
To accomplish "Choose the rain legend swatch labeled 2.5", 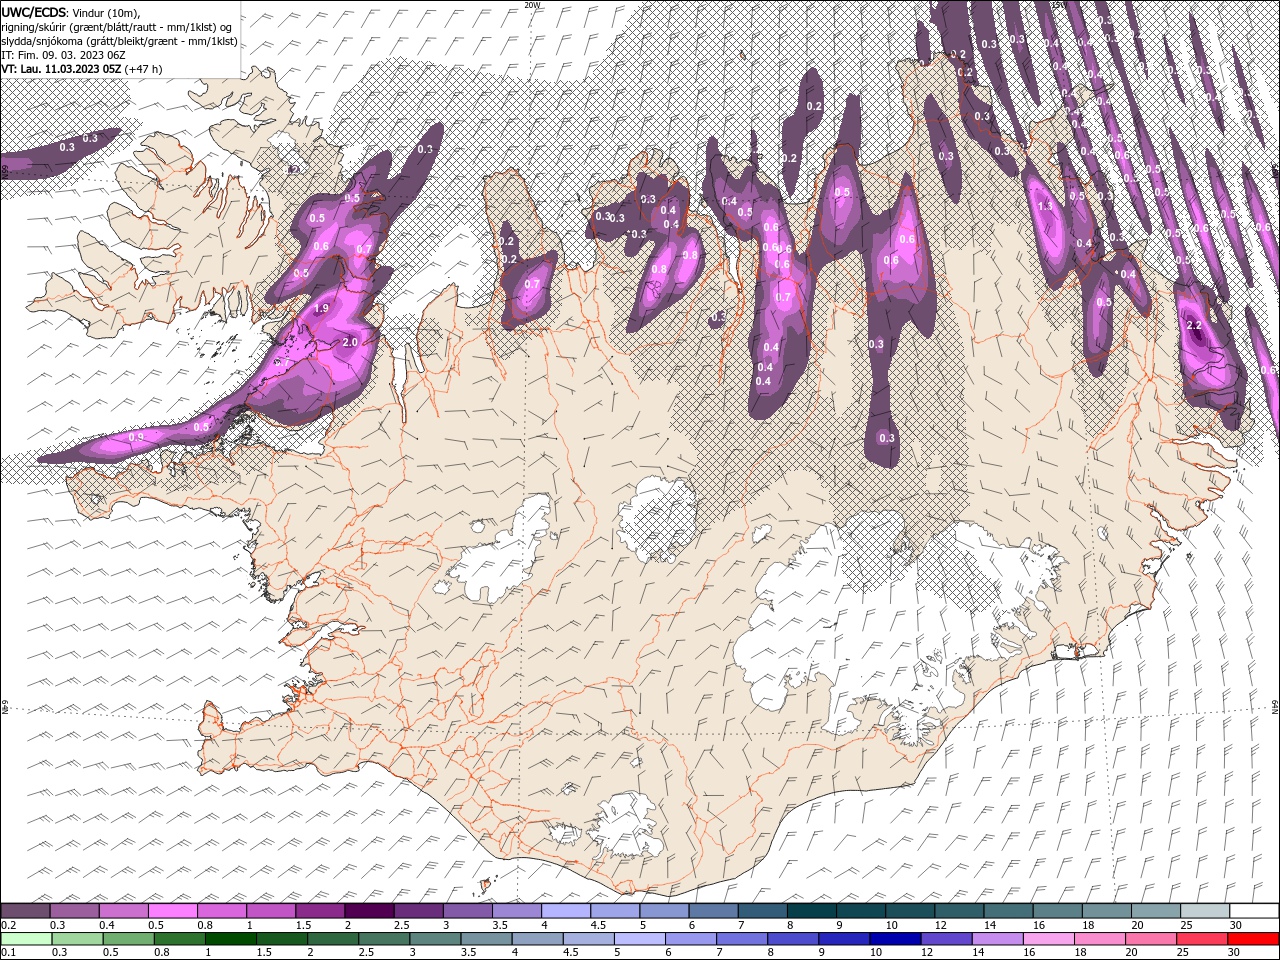I will (x=384, y=939).
